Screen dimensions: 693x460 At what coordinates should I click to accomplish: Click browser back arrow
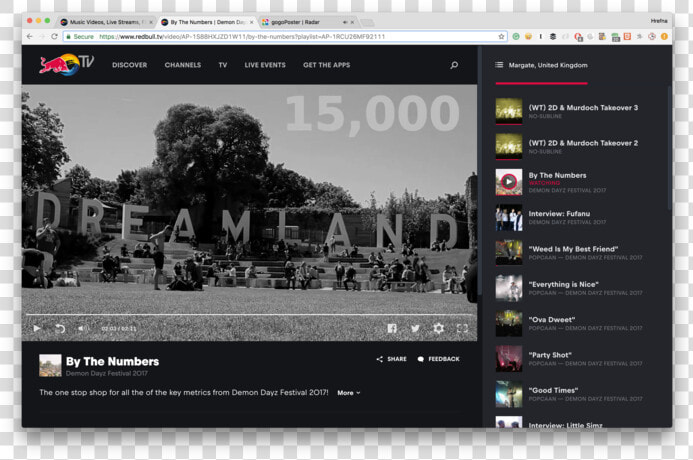point(30,37)
